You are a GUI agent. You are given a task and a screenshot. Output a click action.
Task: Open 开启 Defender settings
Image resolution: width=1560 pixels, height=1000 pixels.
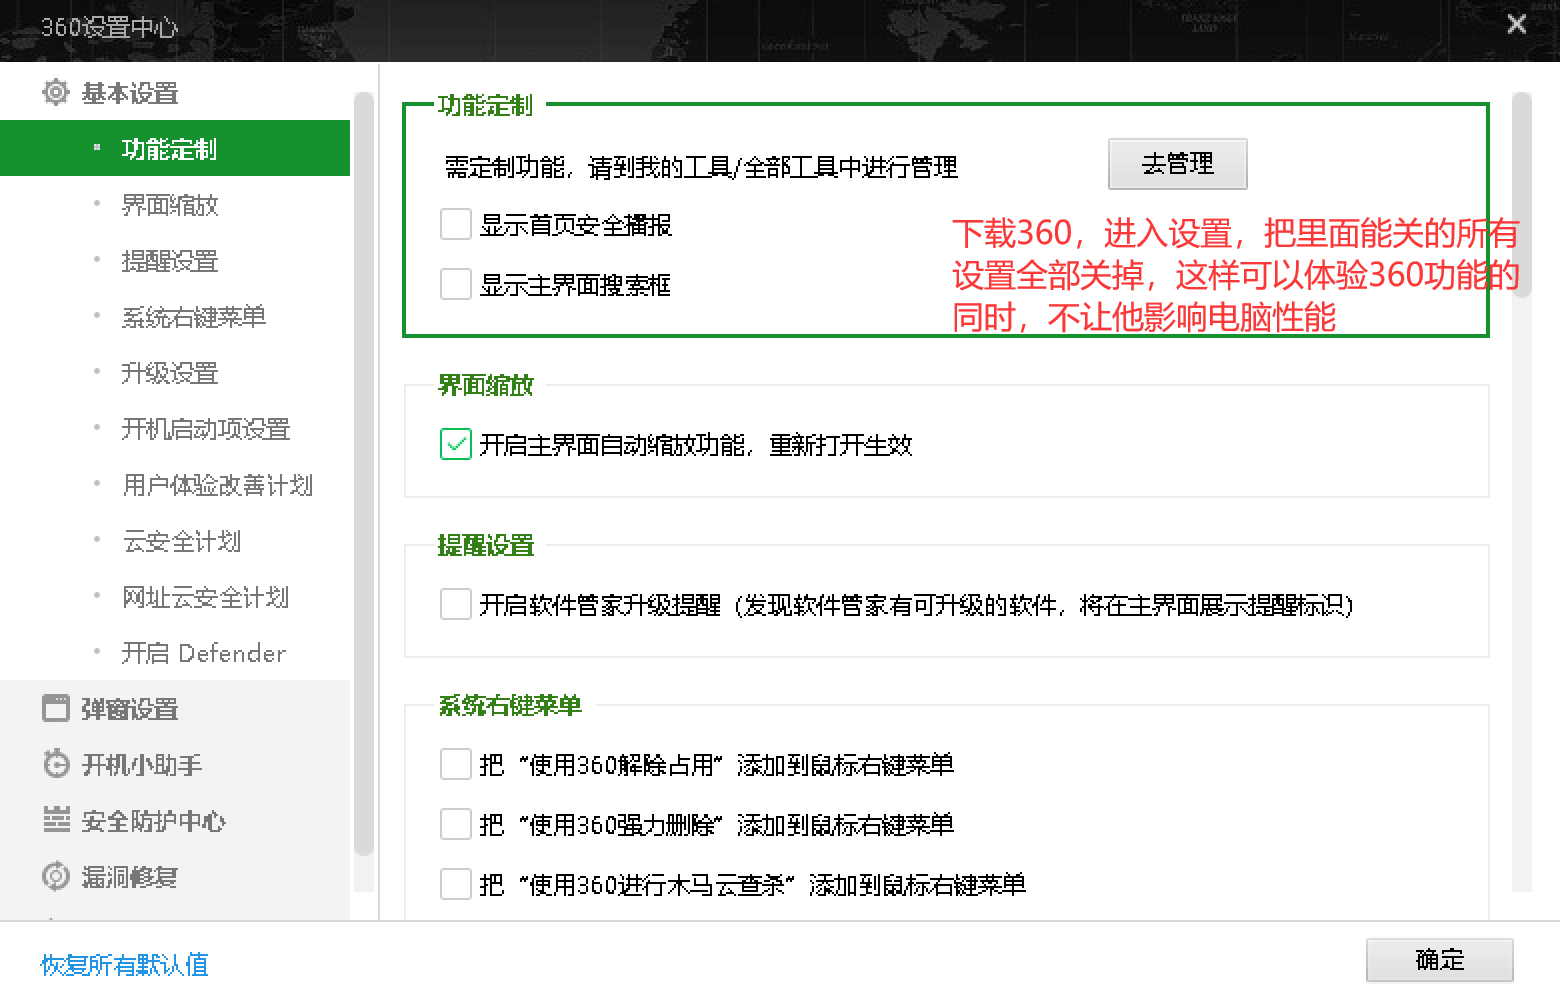tap(203, 653)
